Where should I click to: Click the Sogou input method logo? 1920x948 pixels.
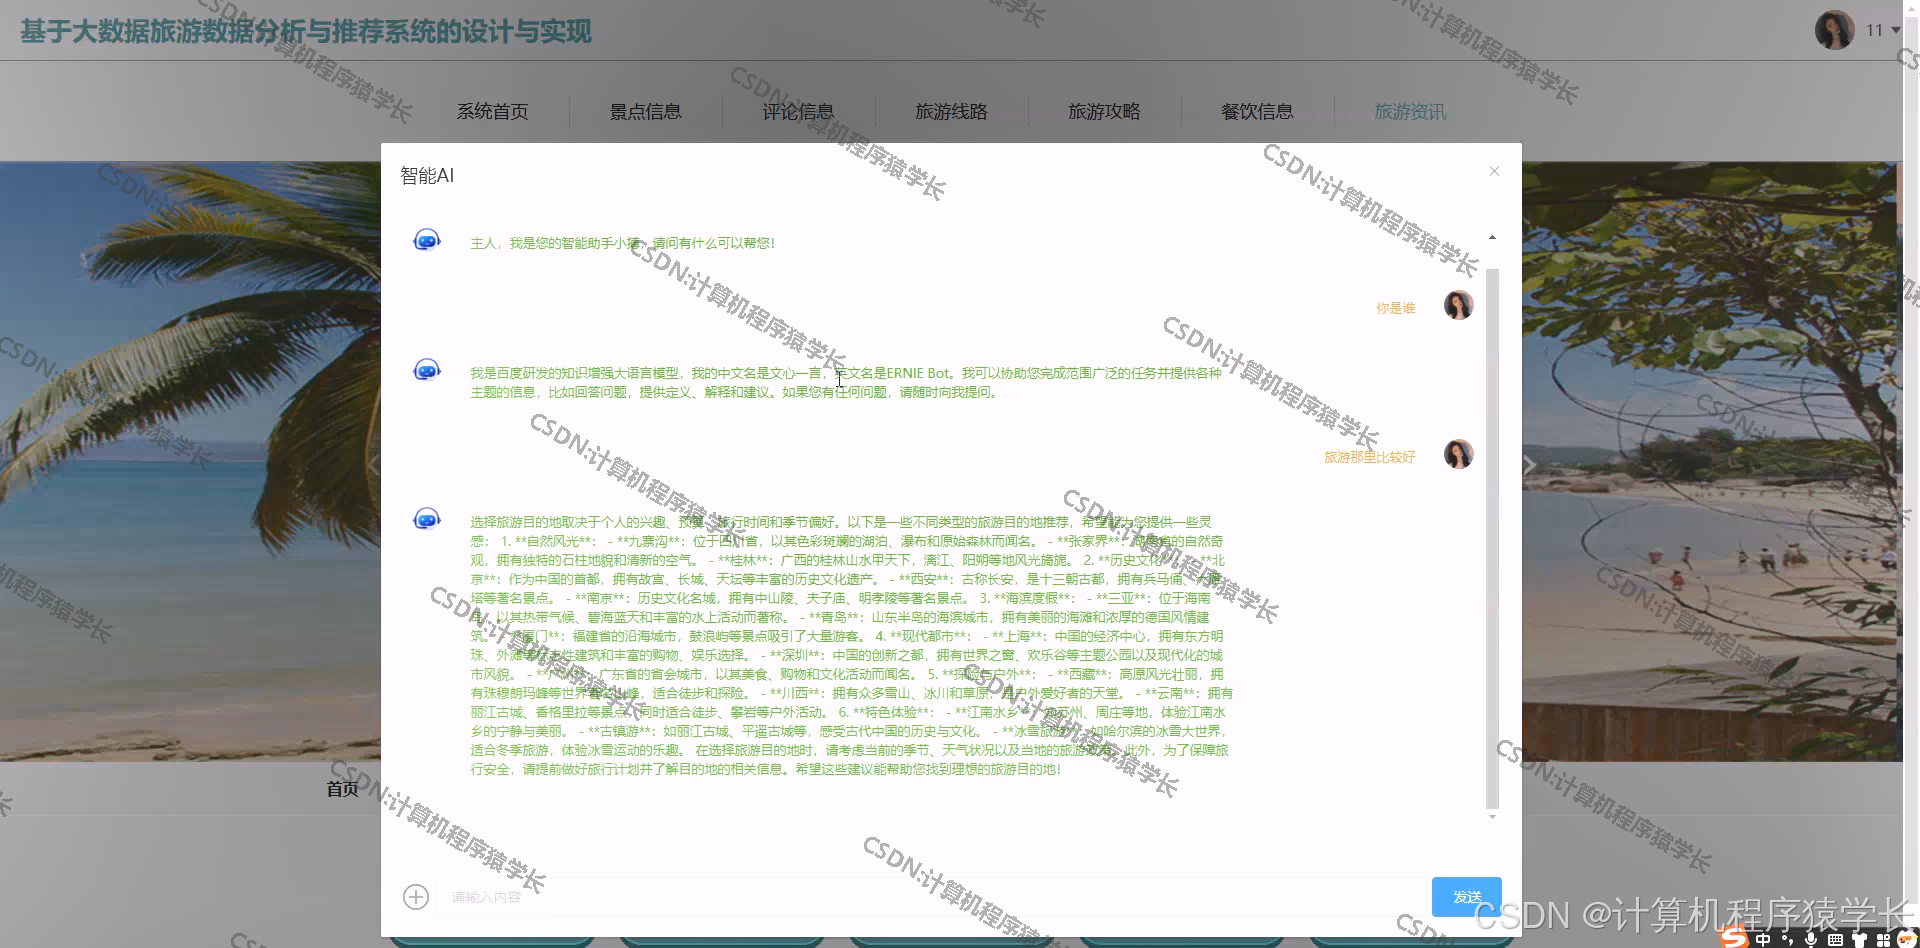1735,937
